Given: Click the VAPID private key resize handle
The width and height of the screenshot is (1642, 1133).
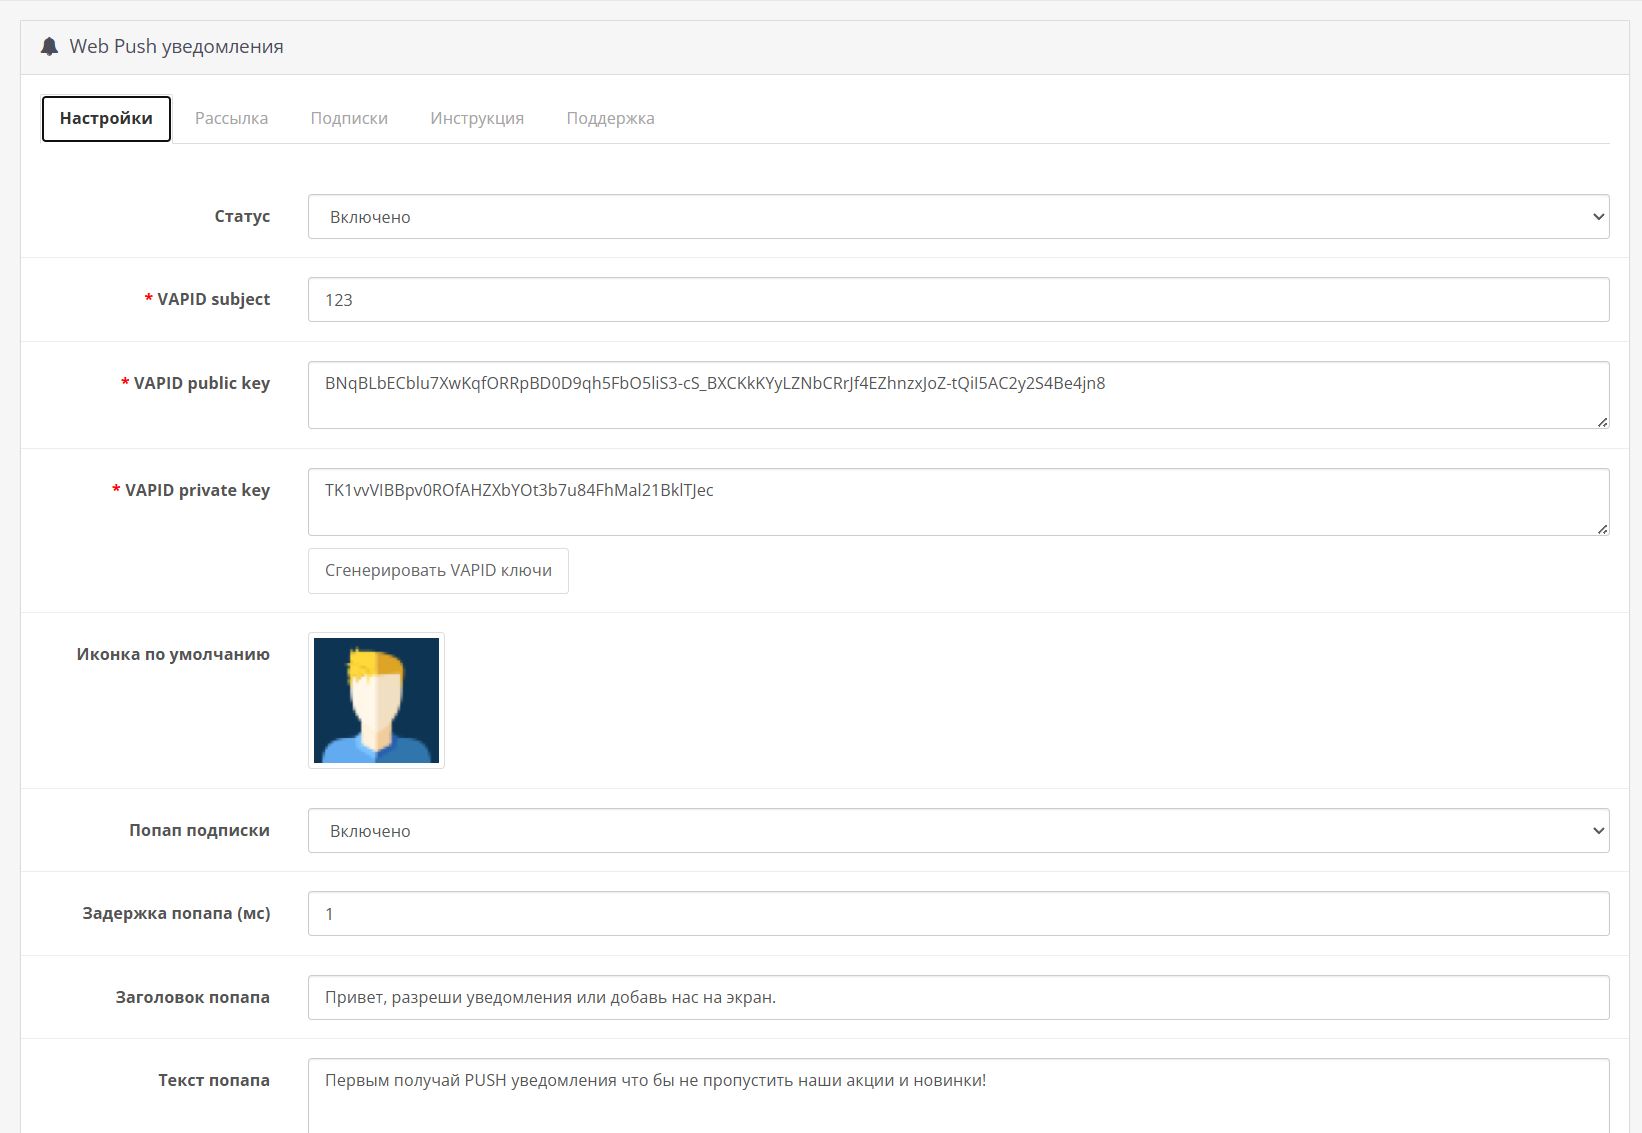Looking at the screenshot, I should pos(1601,529).
